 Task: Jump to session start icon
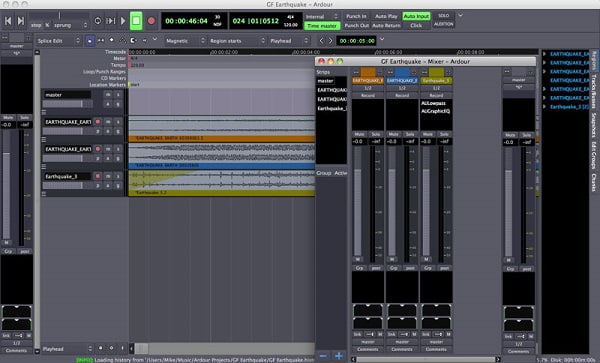[x=8, y=21]
